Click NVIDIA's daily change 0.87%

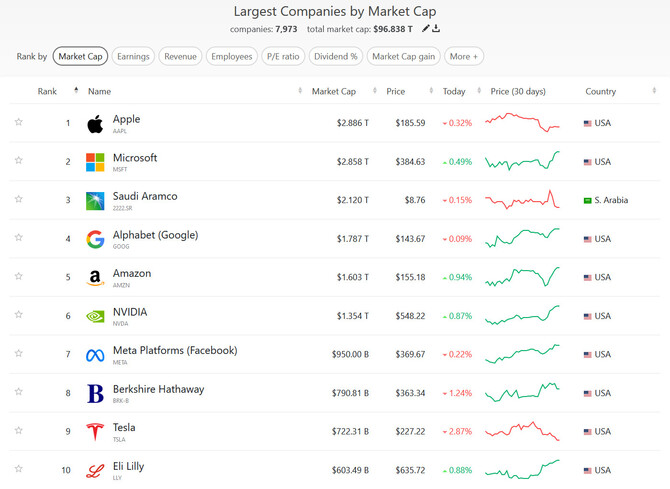(458, 316)
